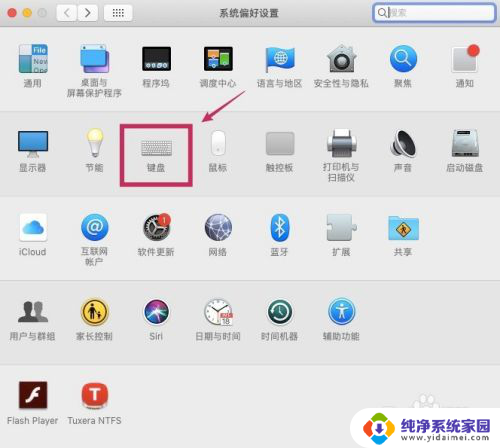Minimize the window with the yellow button
The height and width of the screenshot is (448, 500).
click(27, 13)
